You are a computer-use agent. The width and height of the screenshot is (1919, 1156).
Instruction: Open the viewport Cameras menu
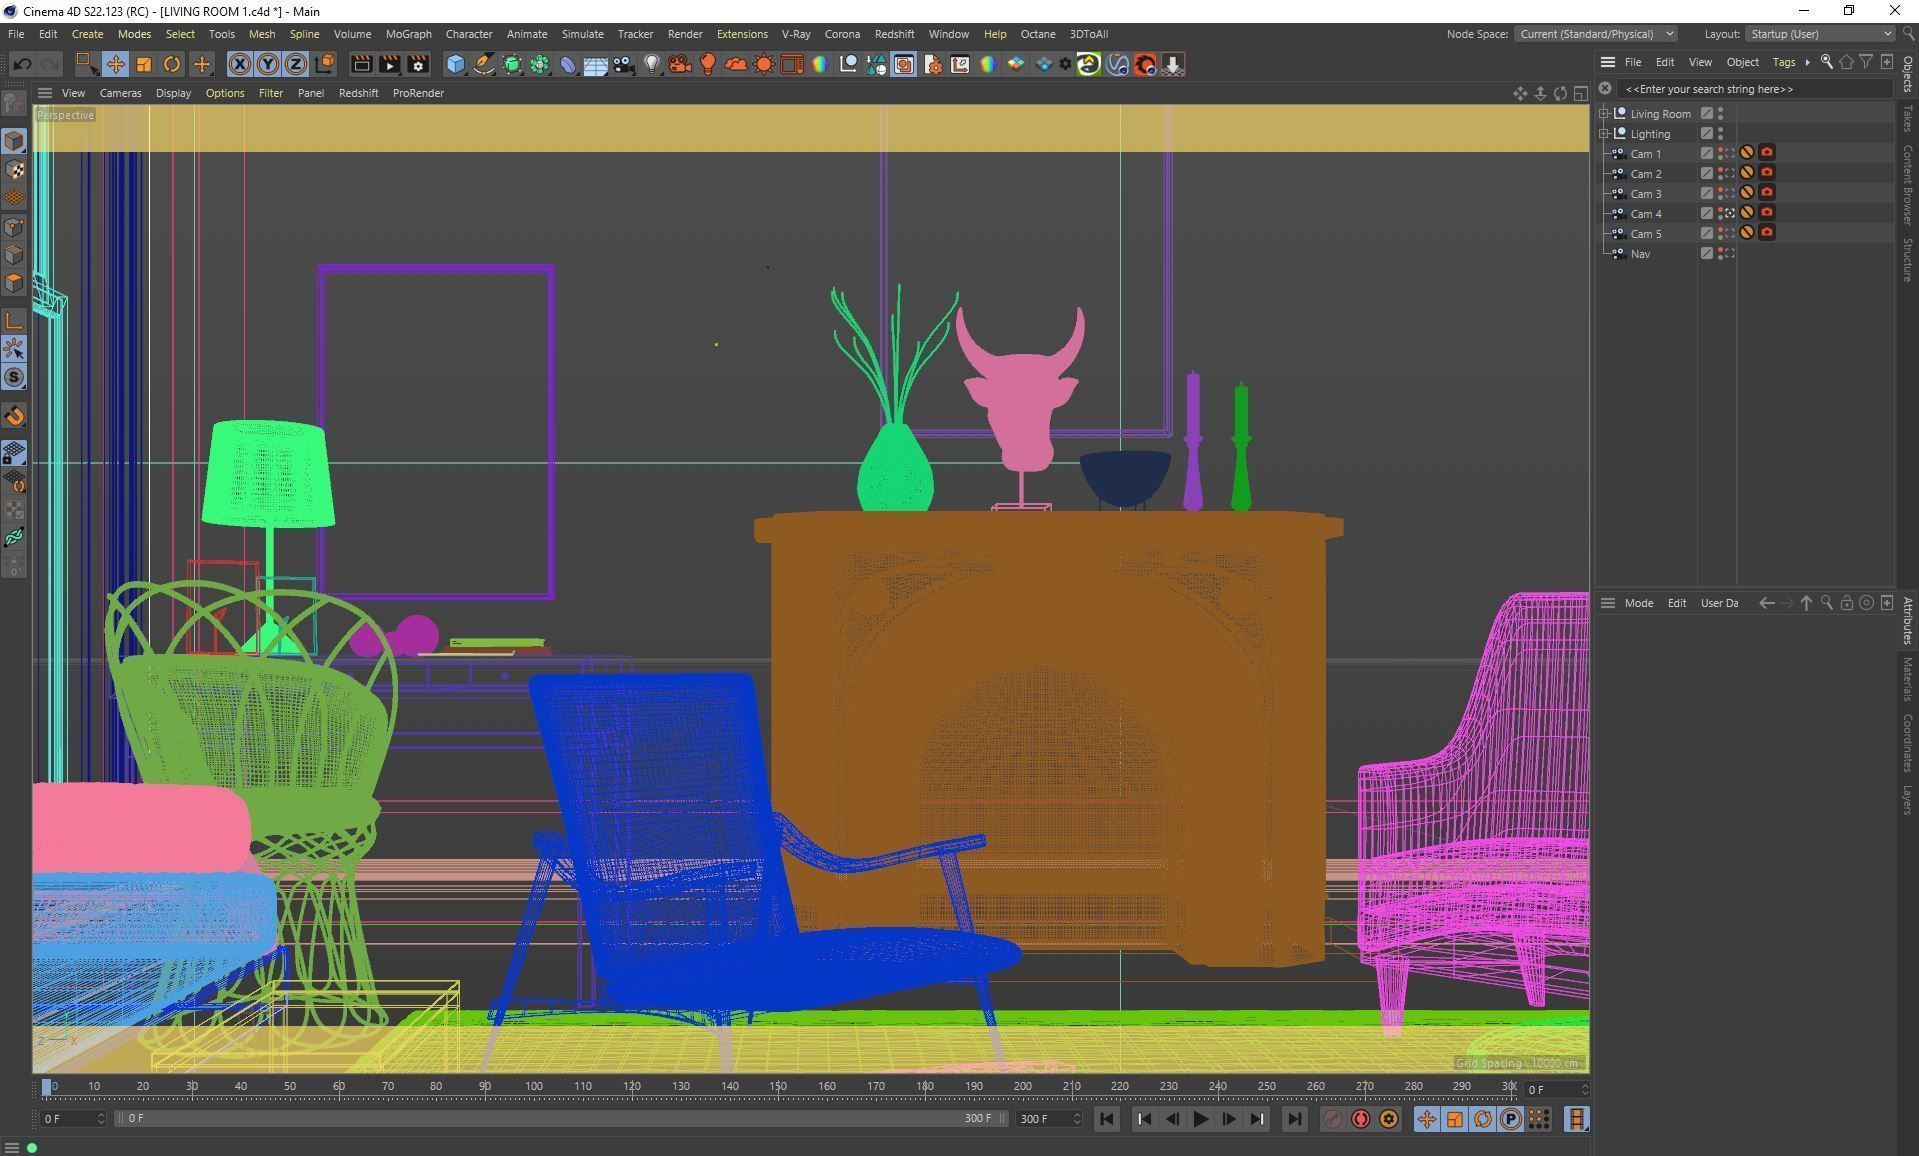[x=120, y=93]
